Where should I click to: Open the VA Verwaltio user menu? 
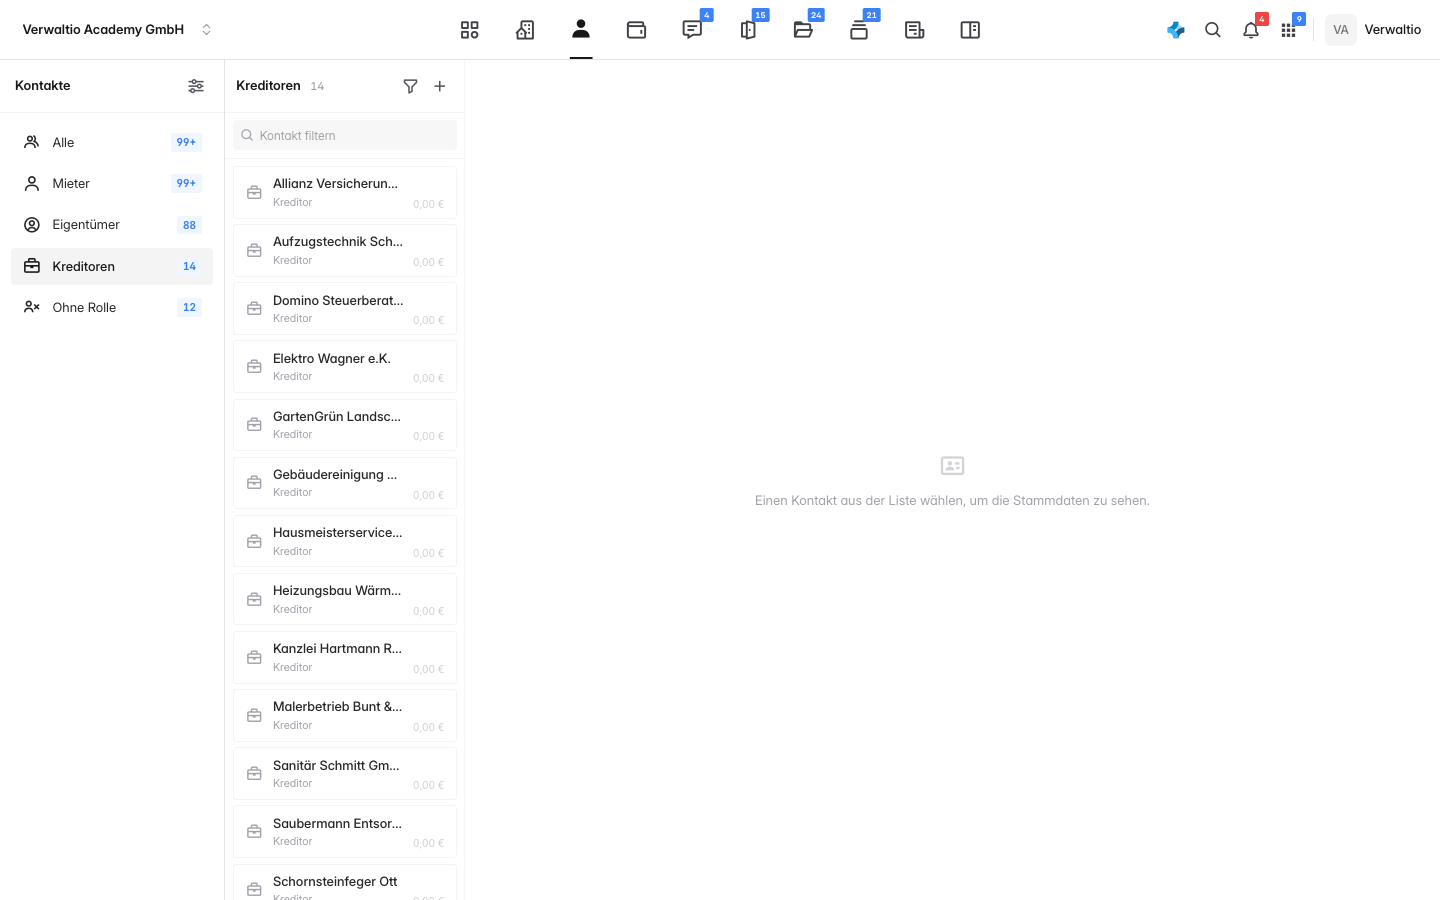coord(1374,30)
